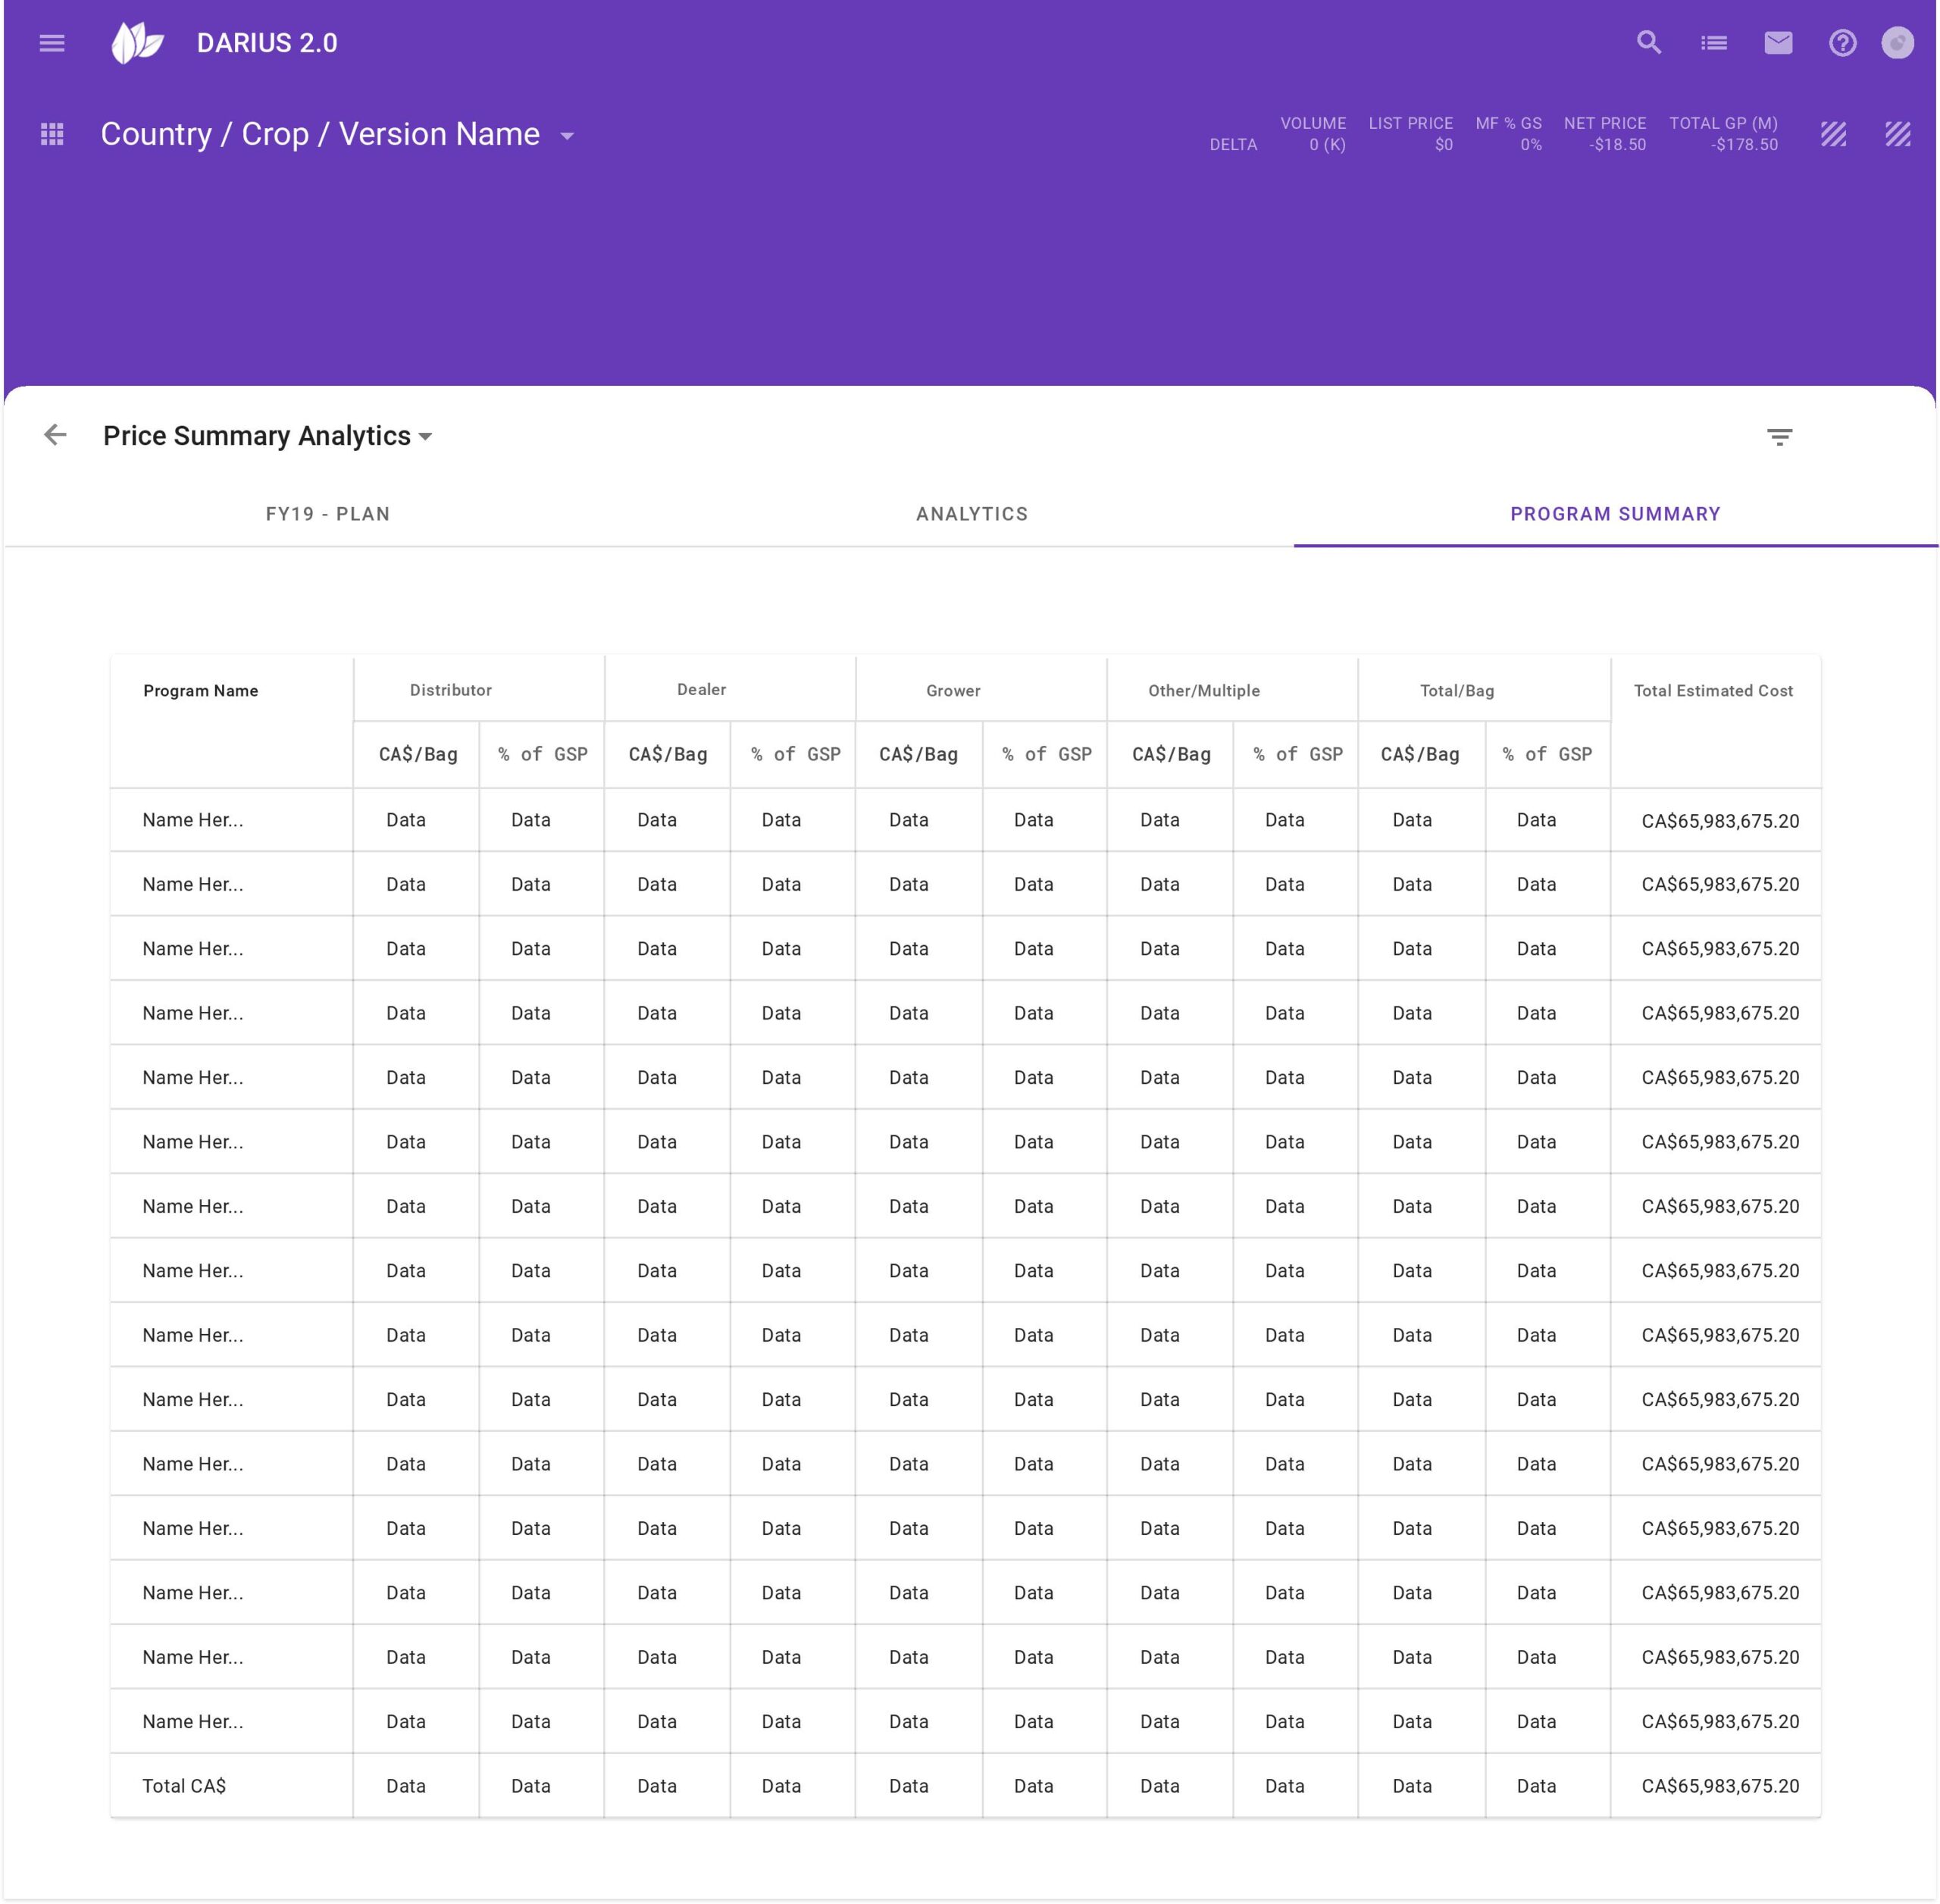Switch to the FY19 - PLAN tab
1940x1904 pixels.
pyautogui.click(x=327, y=514)
